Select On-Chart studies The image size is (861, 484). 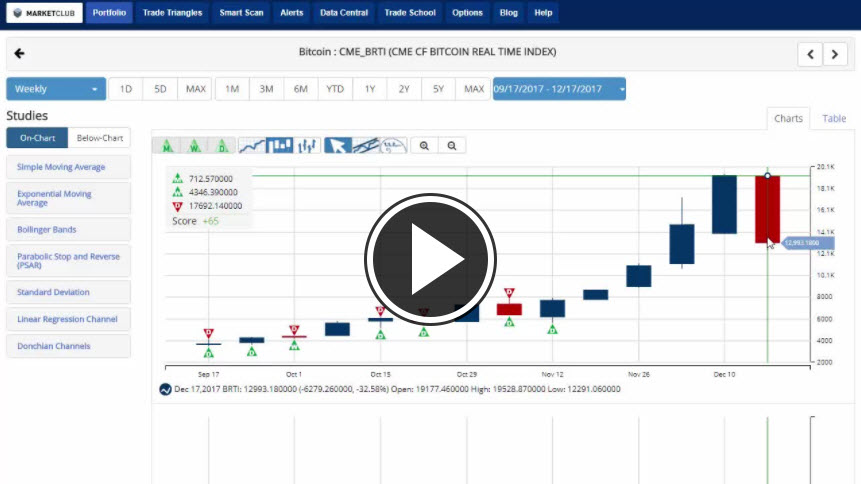(37, 138)
